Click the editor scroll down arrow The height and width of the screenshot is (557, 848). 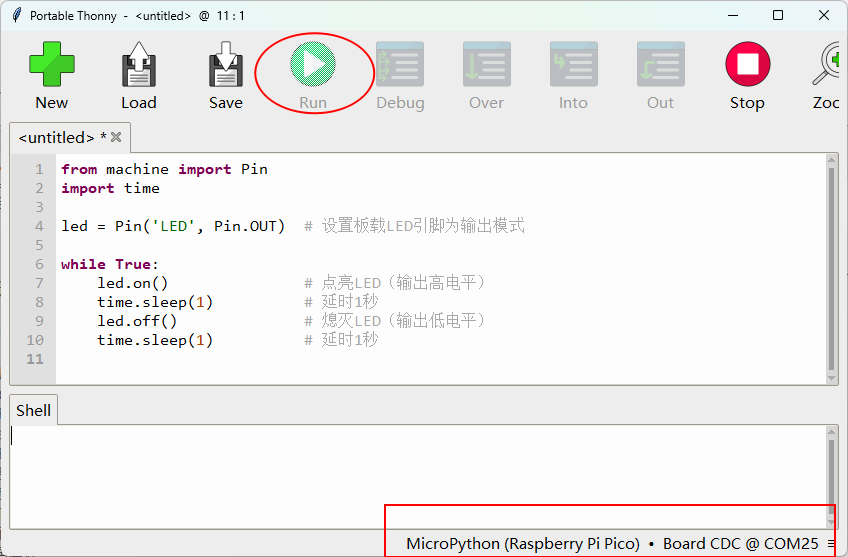point(832,379)
